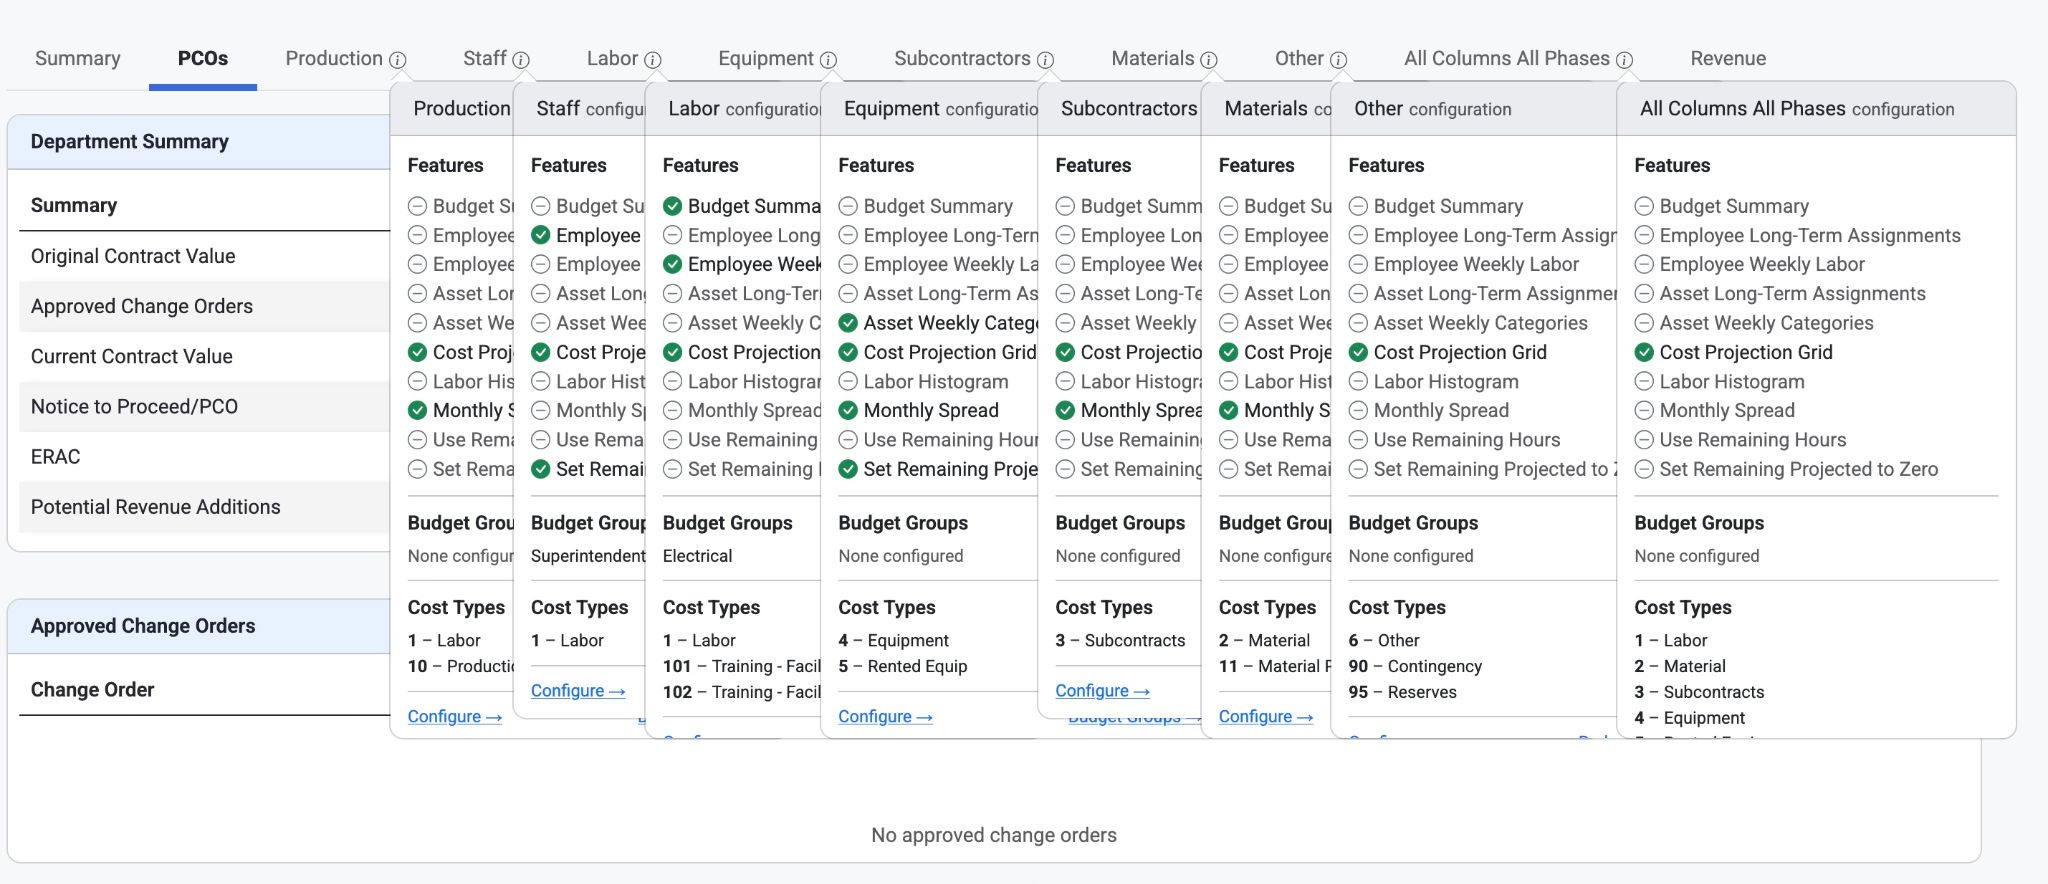Click the Notice to Proceed/PCO row
Screen dimensions: 2048x884
(204, 406)
